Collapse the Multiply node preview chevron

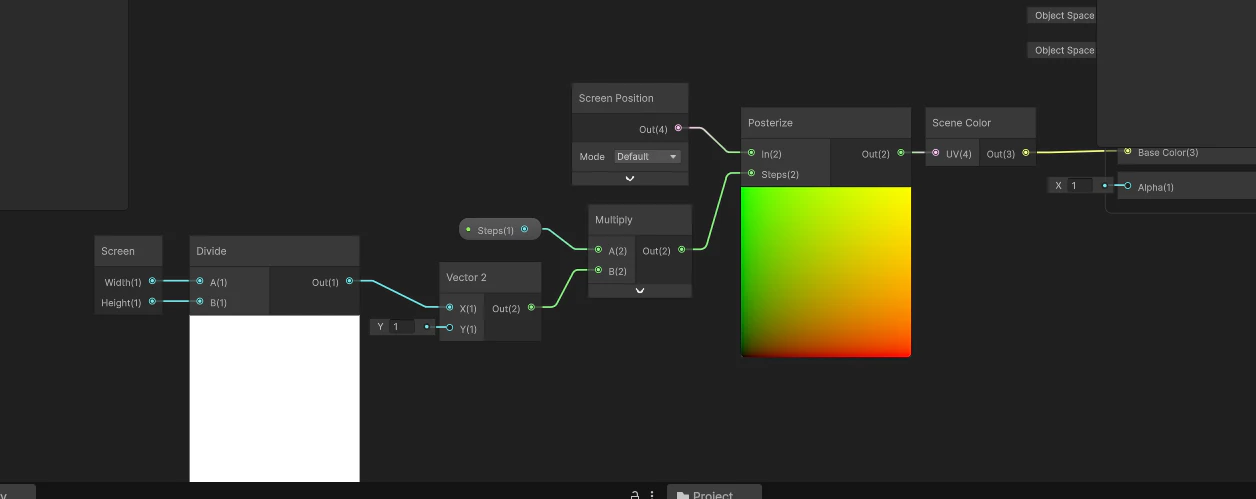point(640,291)
